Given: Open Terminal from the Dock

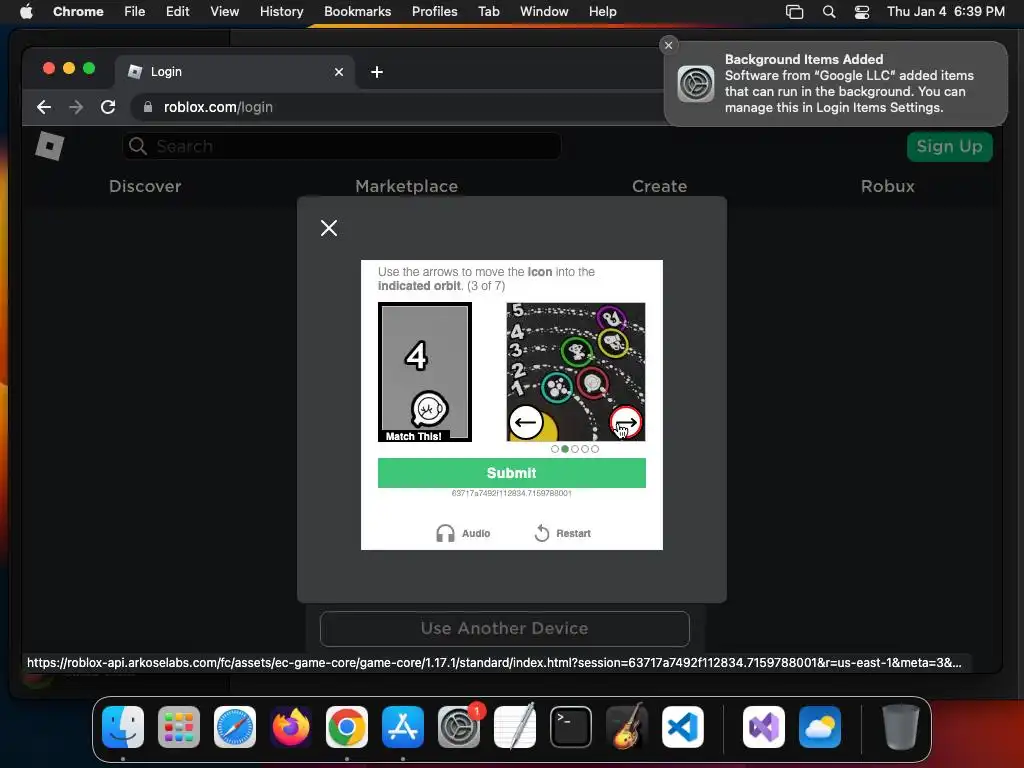Looking at the screenshot, I should coord(571,727).
